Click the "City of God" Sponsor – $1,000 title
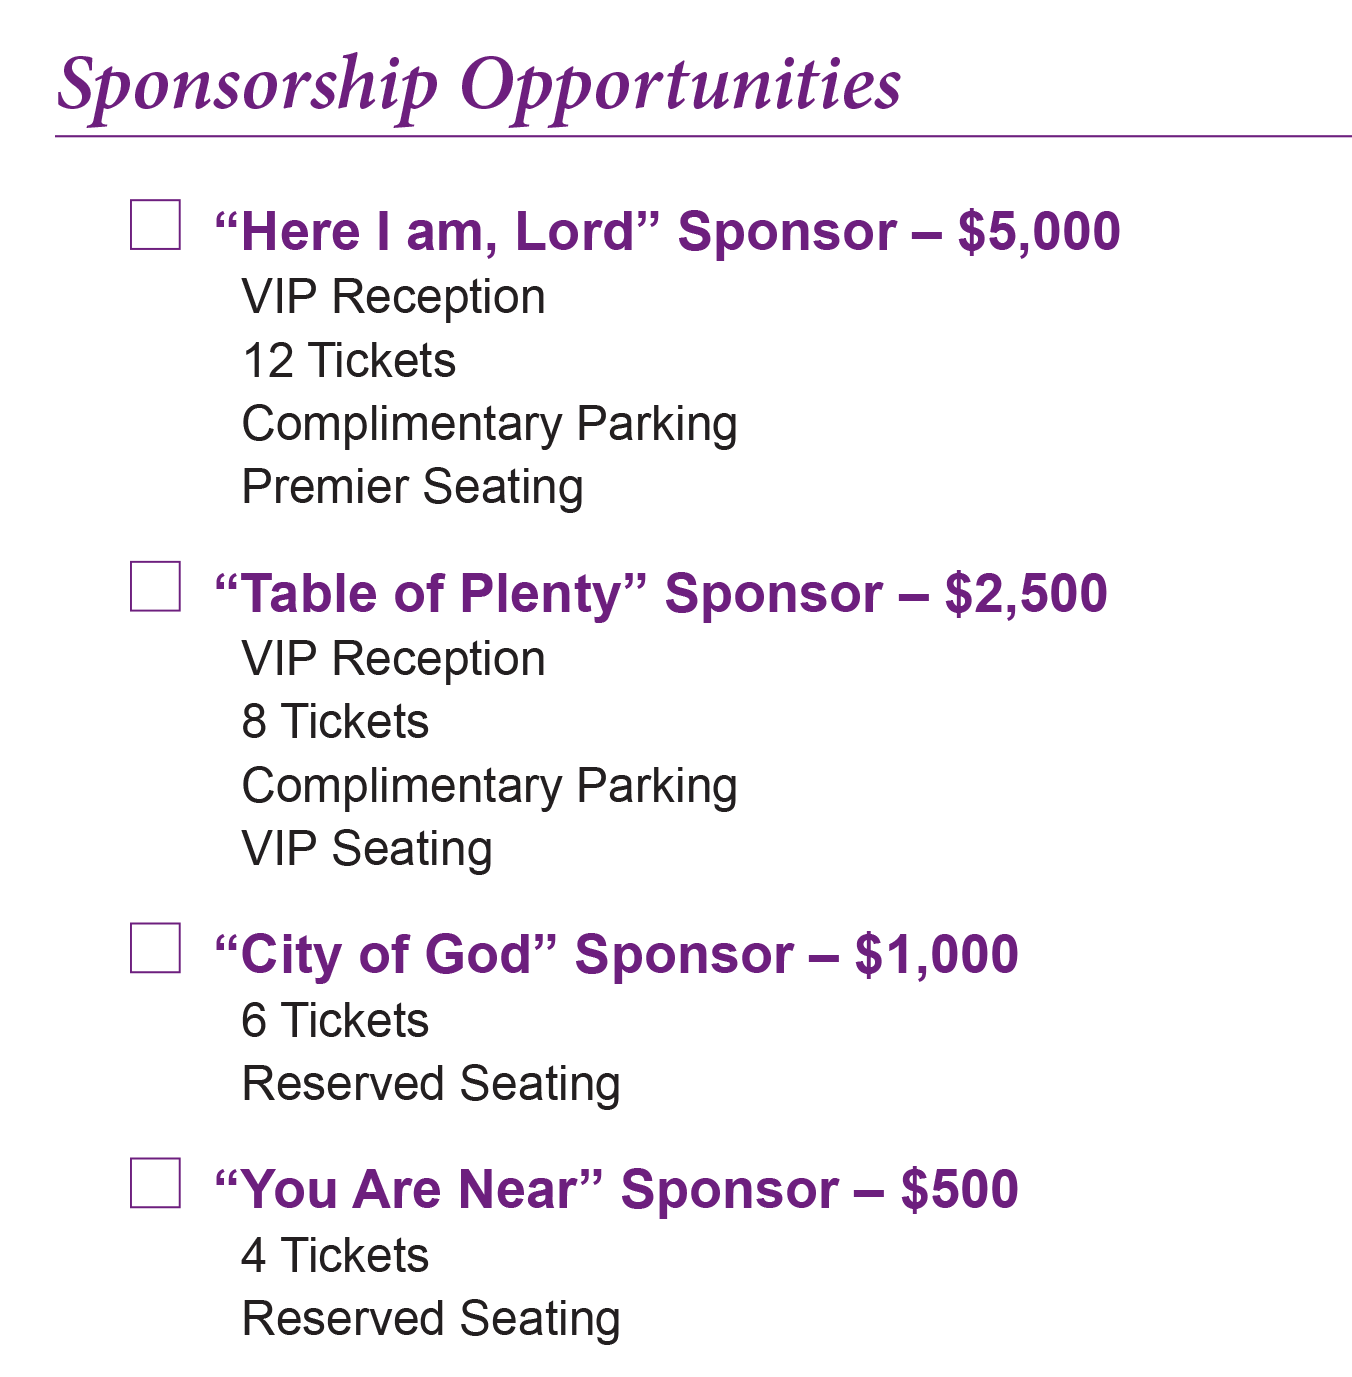Viewport: 1352px width, 1377px height. point(616,955)
